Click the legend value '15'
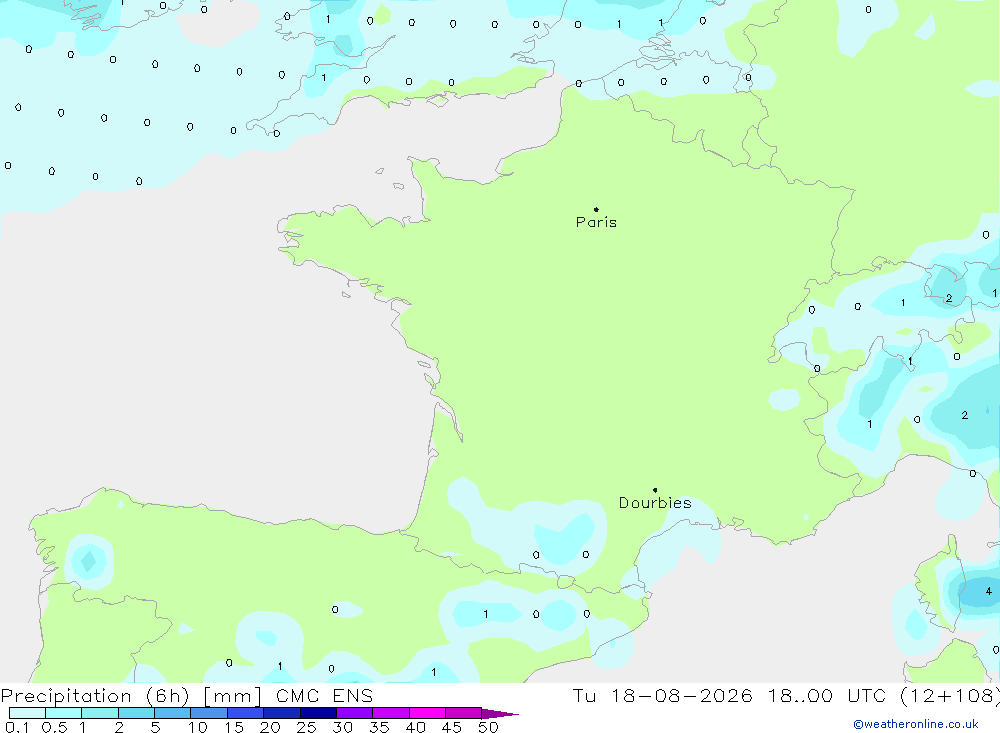Image resolution: width=1000 pixels, height=733 pixels. tap(234, 727)
